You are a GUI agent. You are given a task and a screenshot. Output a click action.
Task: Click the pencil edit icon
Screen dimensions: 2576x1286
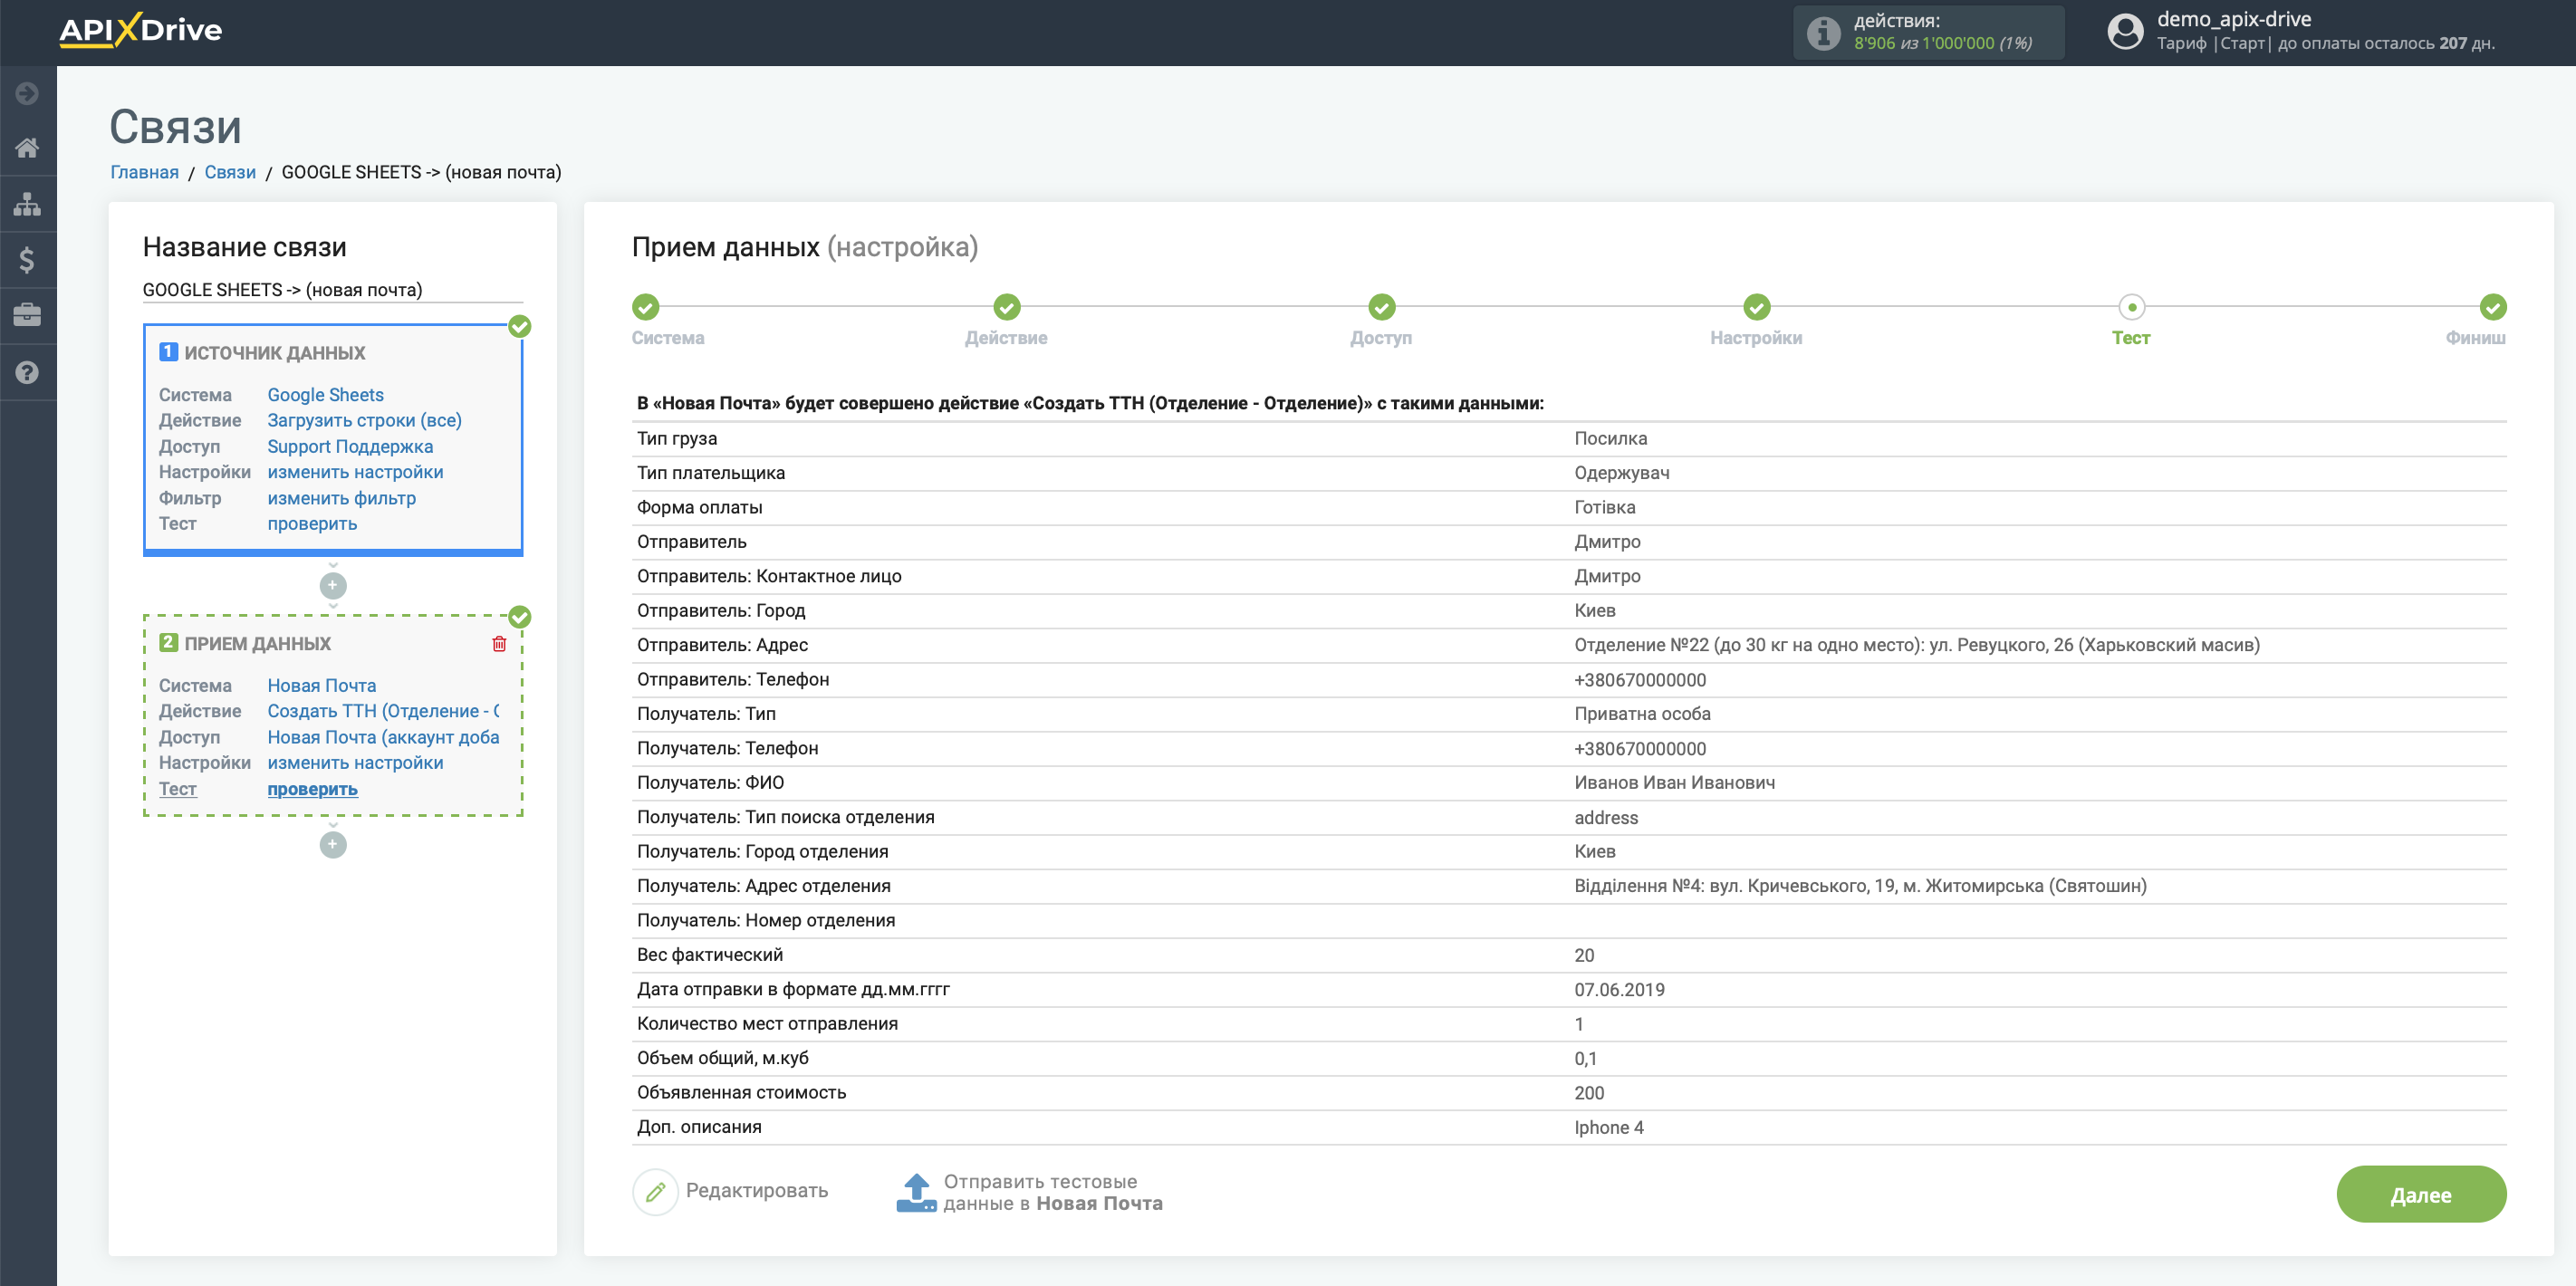pos(655,1191)
